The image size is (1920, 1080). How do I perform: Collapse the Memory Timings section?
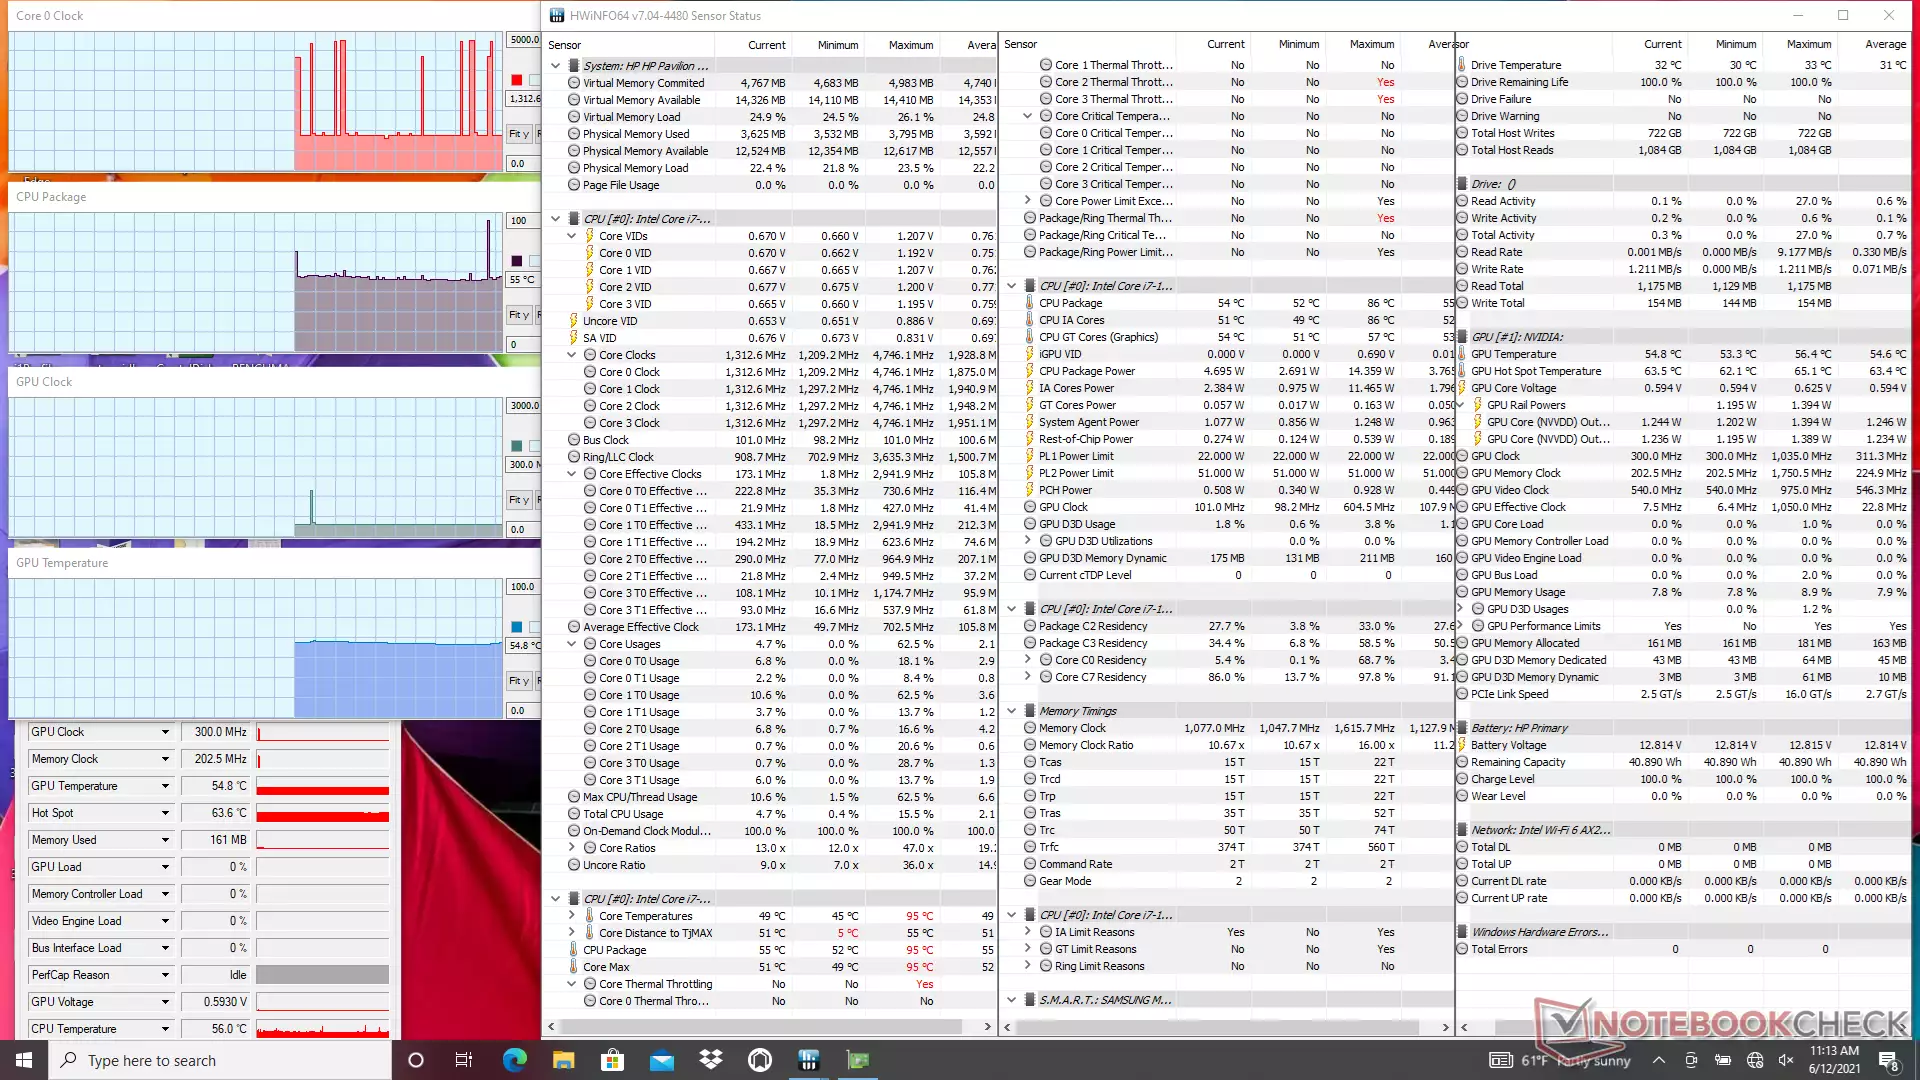pos(1011,711)
